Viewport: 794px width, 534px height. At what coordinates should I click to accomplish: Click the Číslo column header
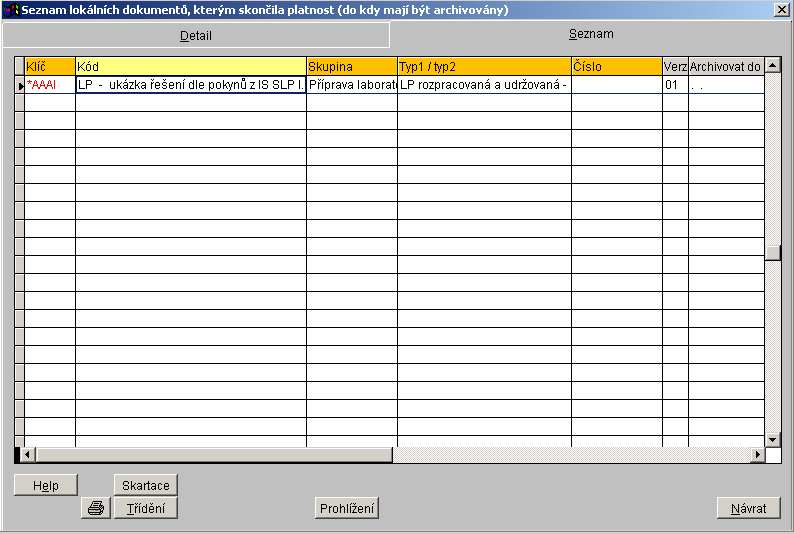[616, 67]
